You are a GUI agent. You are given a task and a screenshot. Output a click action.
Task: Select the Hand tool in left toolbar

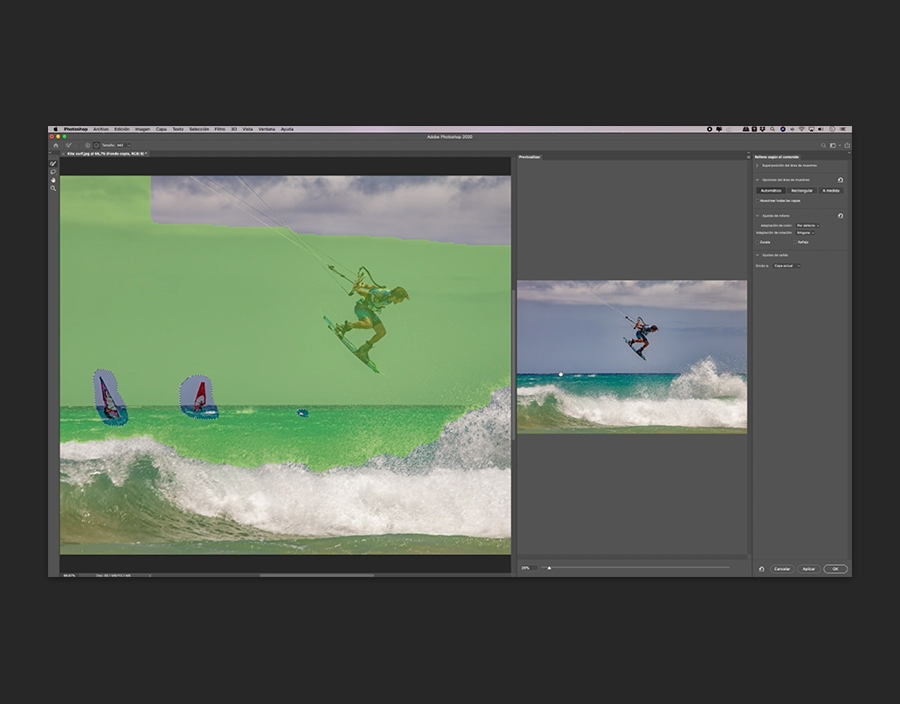point(53,180)
